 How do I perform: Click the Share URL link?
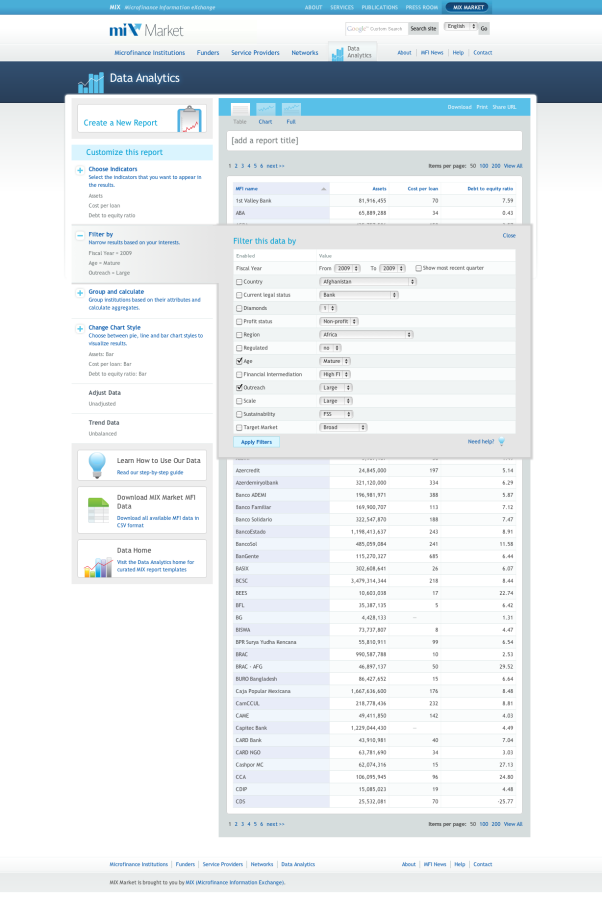(x=504, y=107)
